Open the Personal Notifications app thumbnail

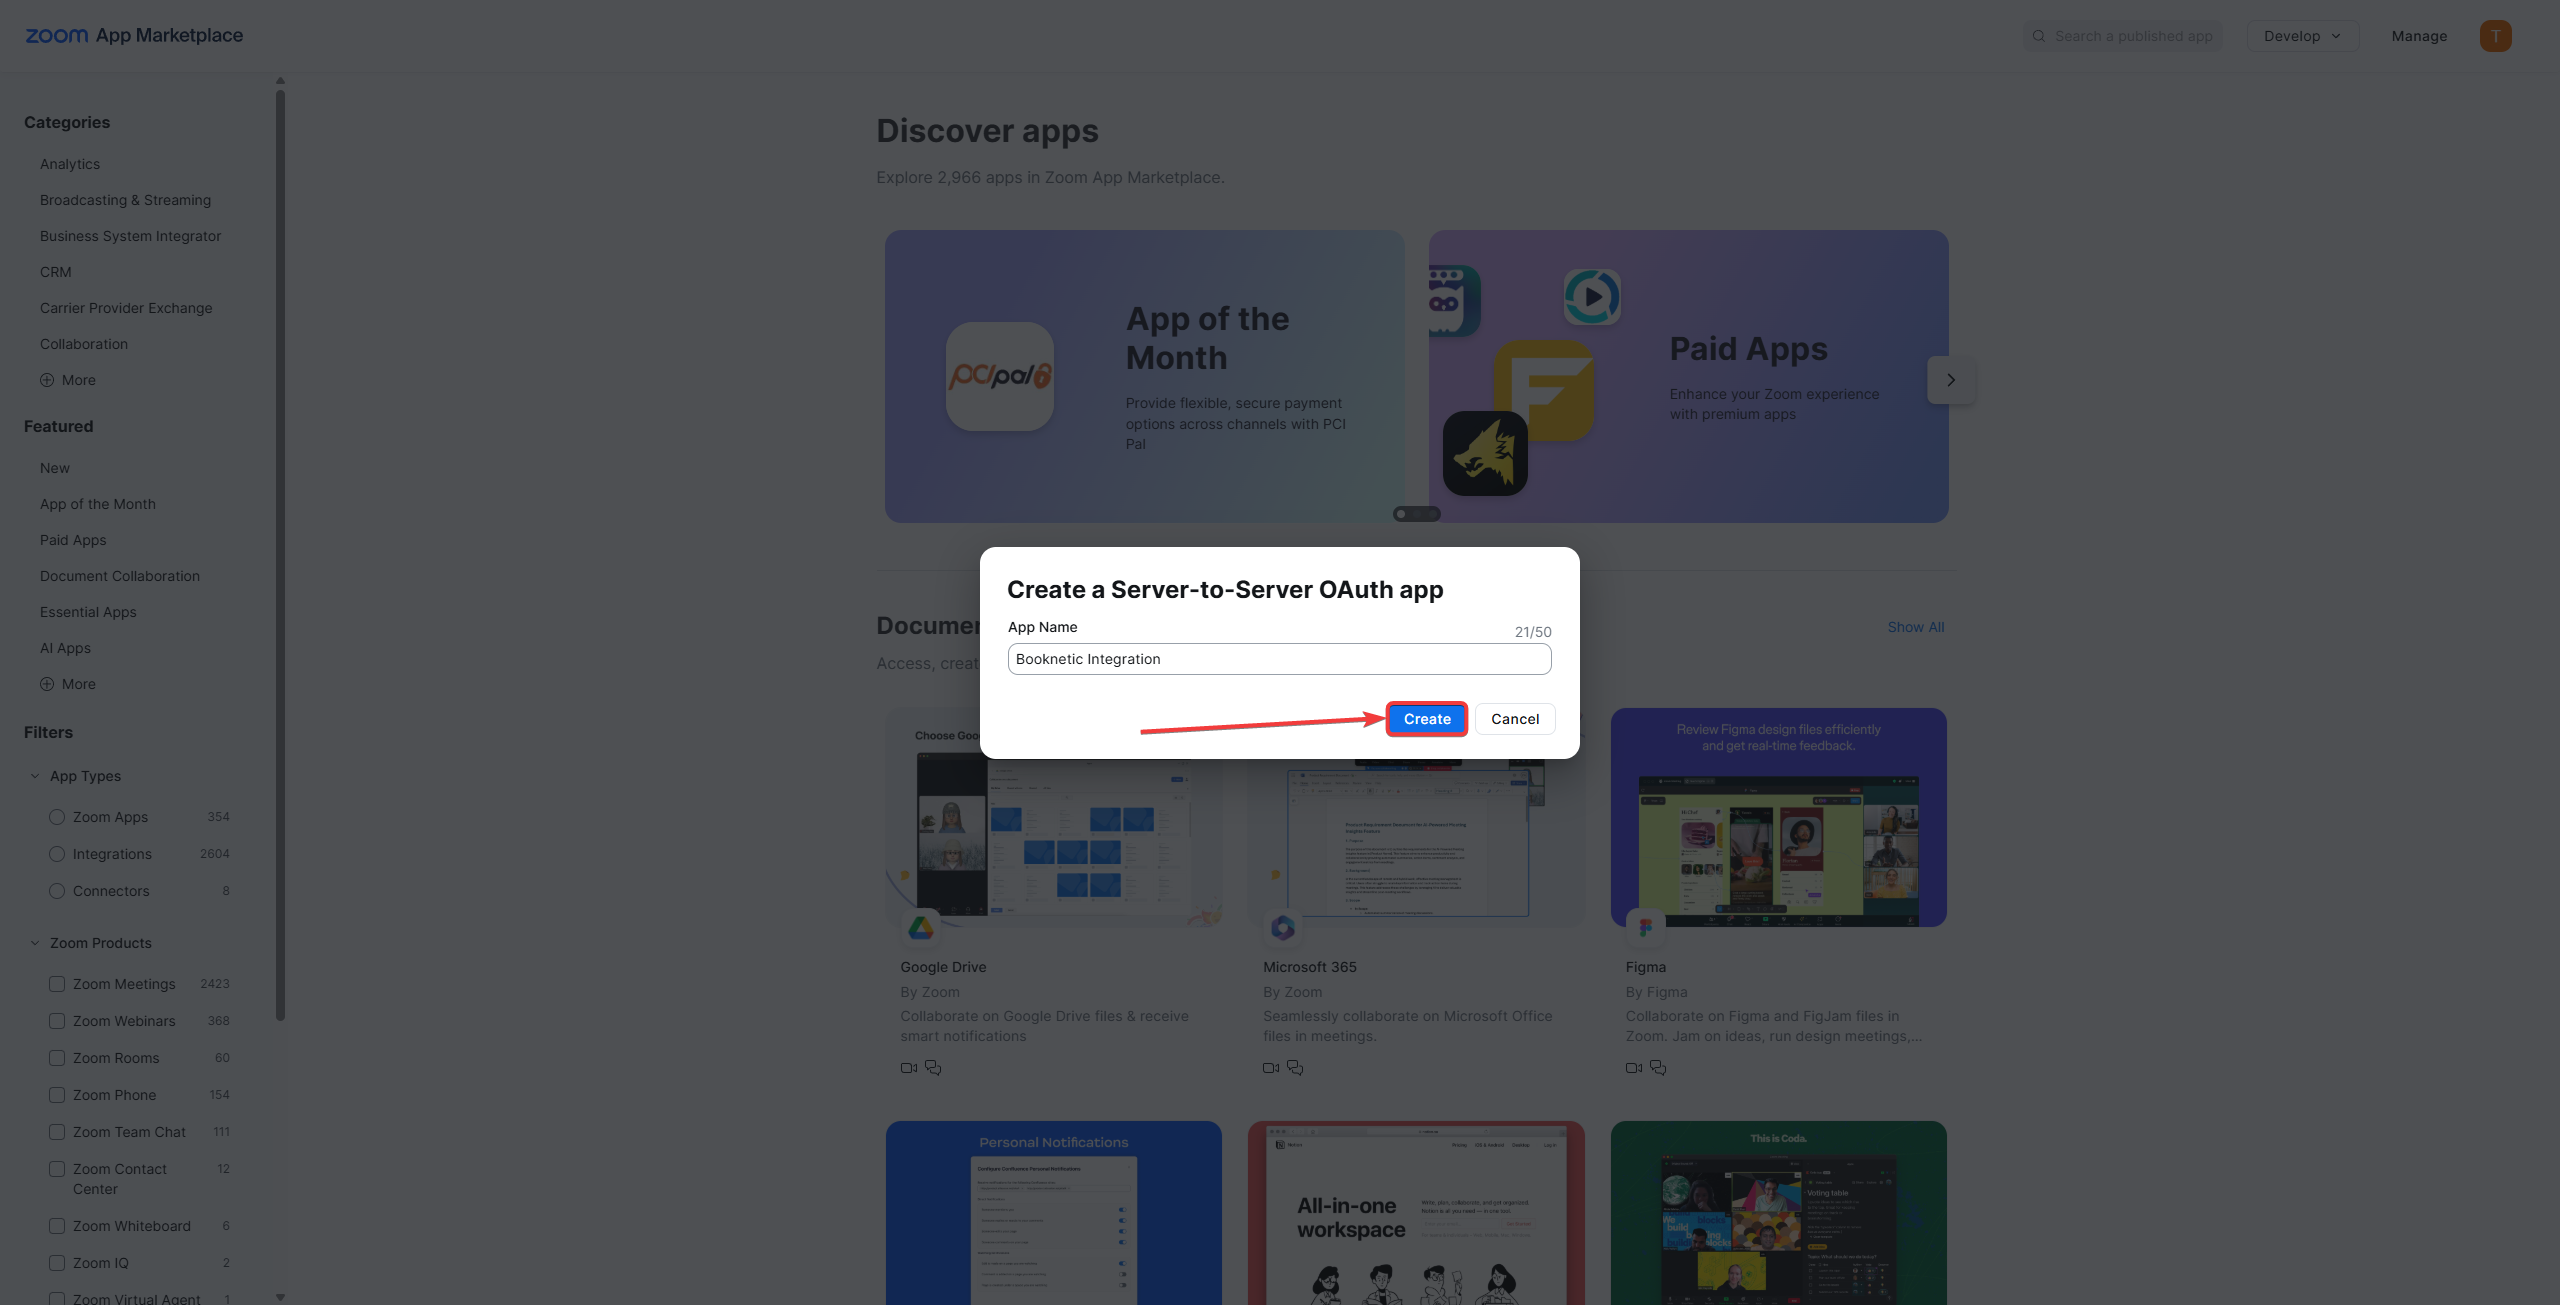tap(1053, 1213)
